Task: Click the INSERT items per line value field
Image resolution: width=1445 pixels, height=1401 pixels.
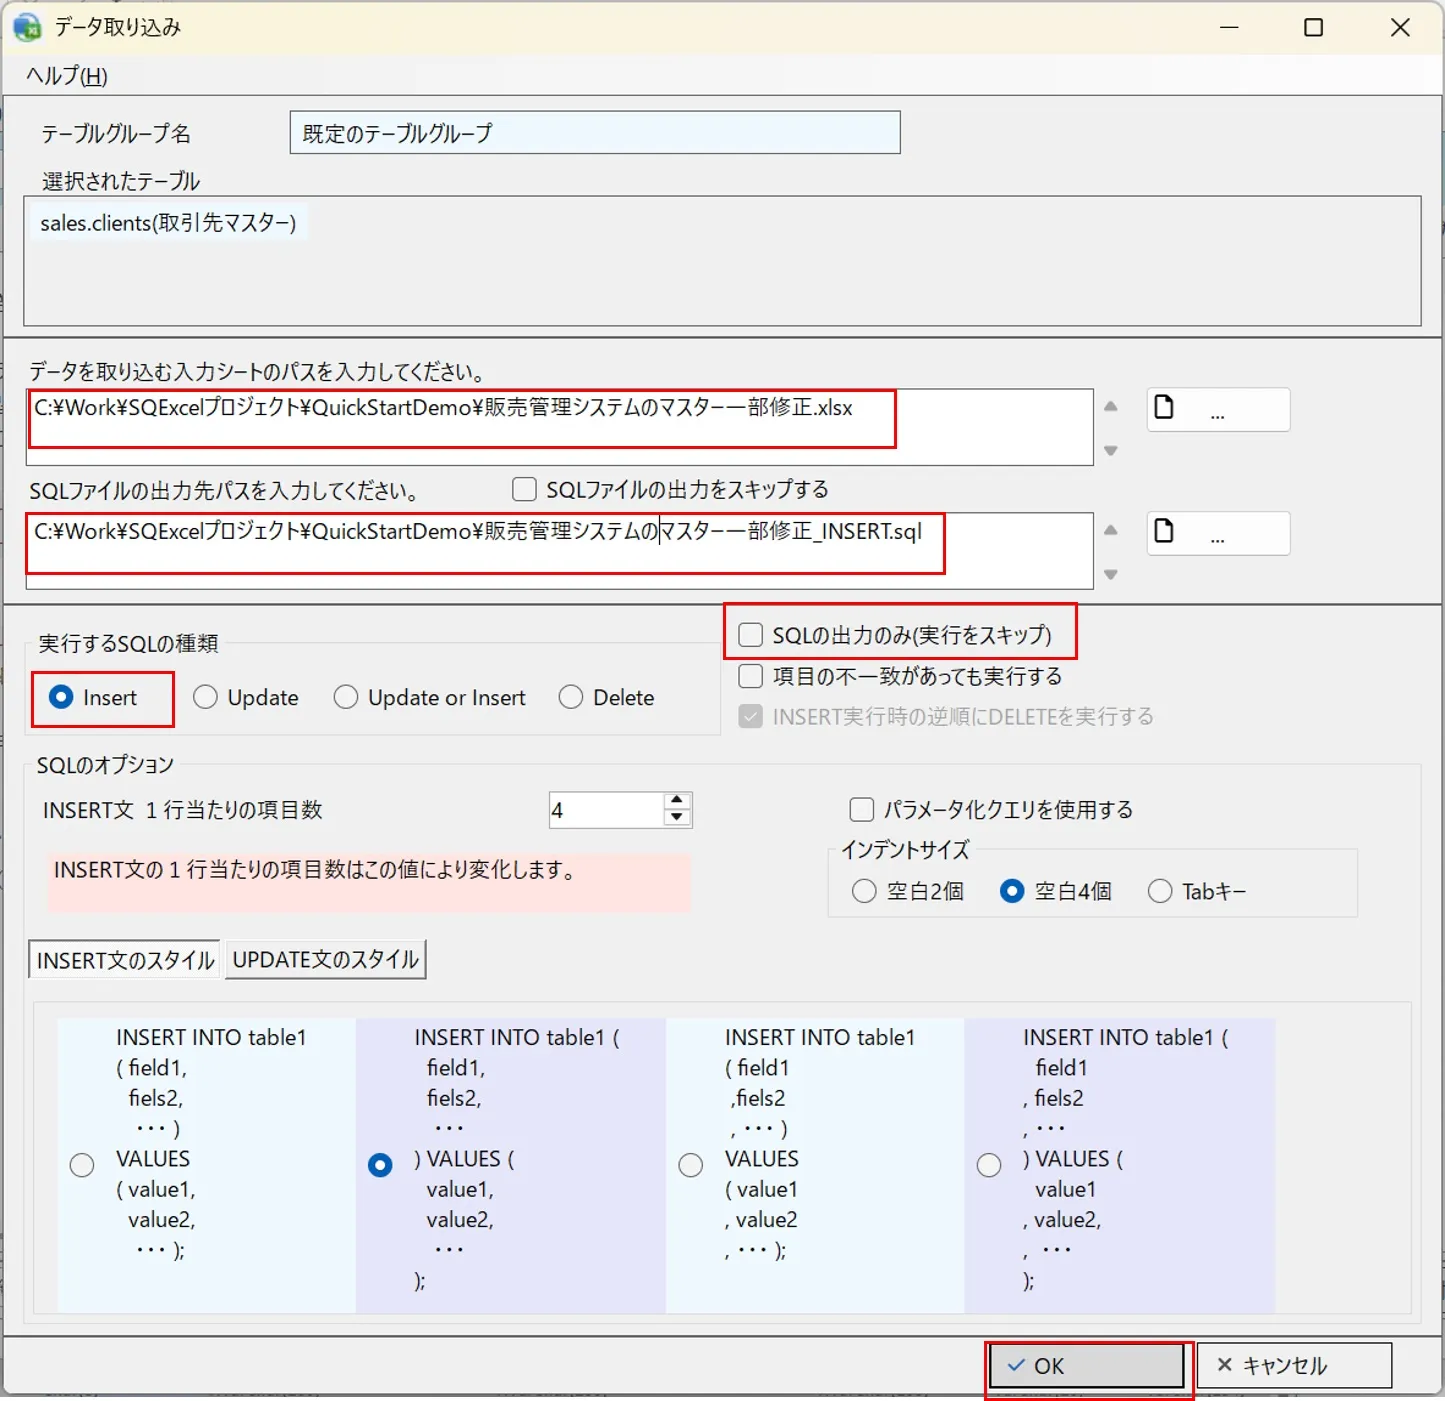Action: tap(606, 810)
